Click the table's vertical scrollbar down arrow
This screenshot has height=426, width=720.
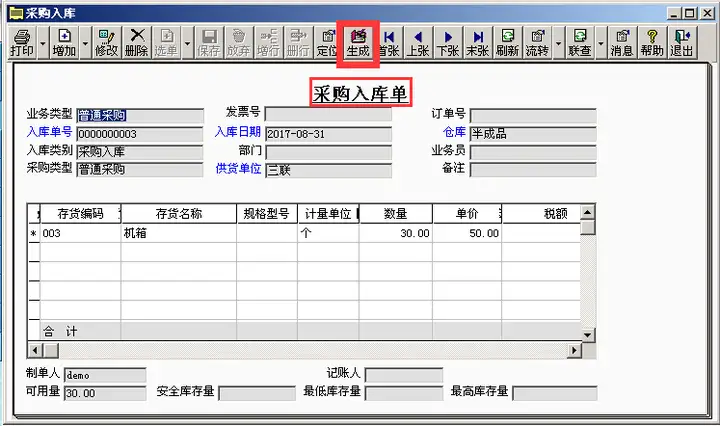[587, 335]
